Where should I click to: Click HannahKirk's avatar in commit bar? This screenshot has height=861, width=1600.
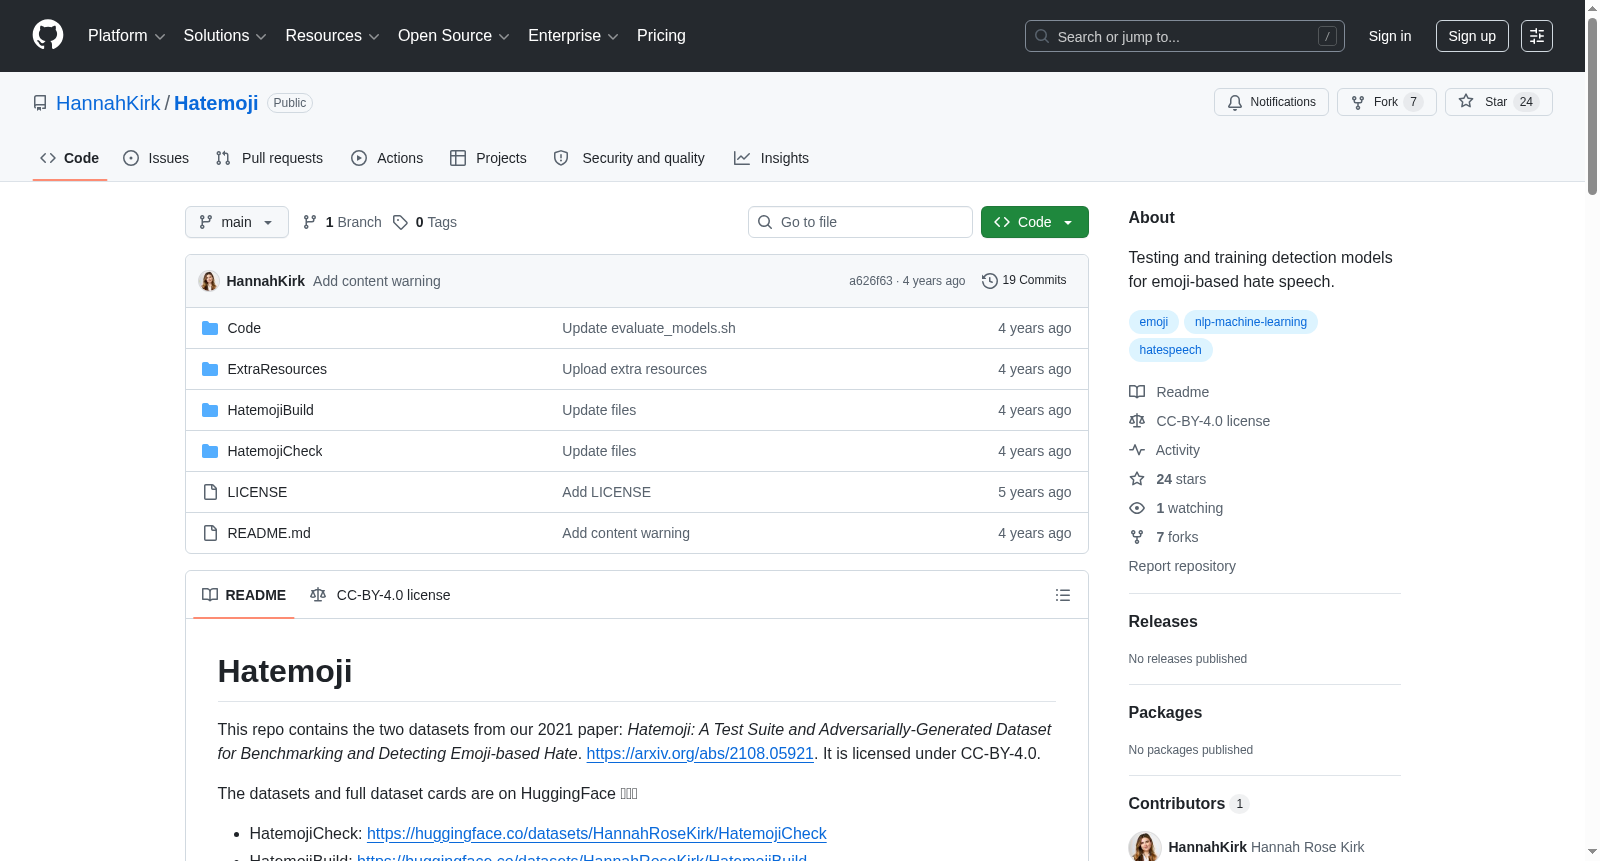pos(209,281)
